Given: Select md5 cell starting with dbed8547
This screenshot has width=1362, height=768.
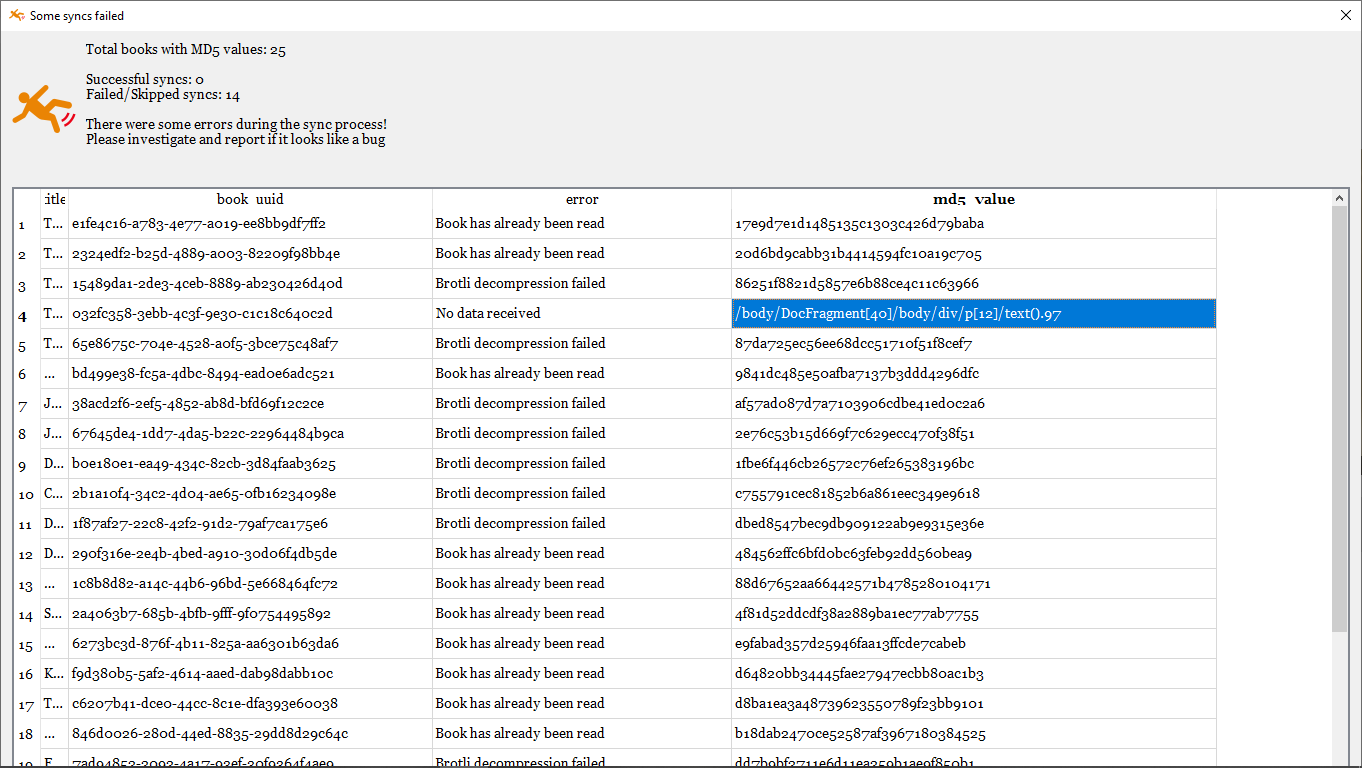Looking at the screenshot, I should click(974, 524).
